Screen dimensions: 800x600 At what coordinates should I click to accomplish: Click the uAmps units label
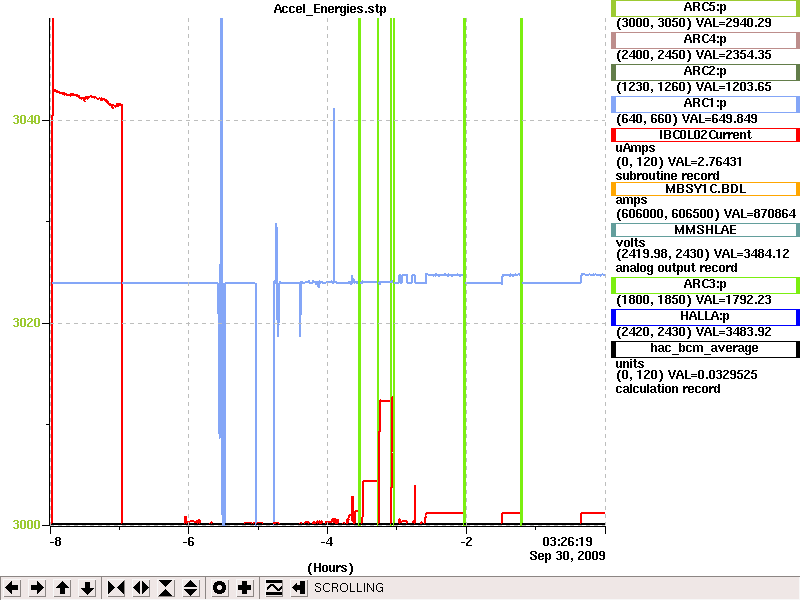(635, 148)
